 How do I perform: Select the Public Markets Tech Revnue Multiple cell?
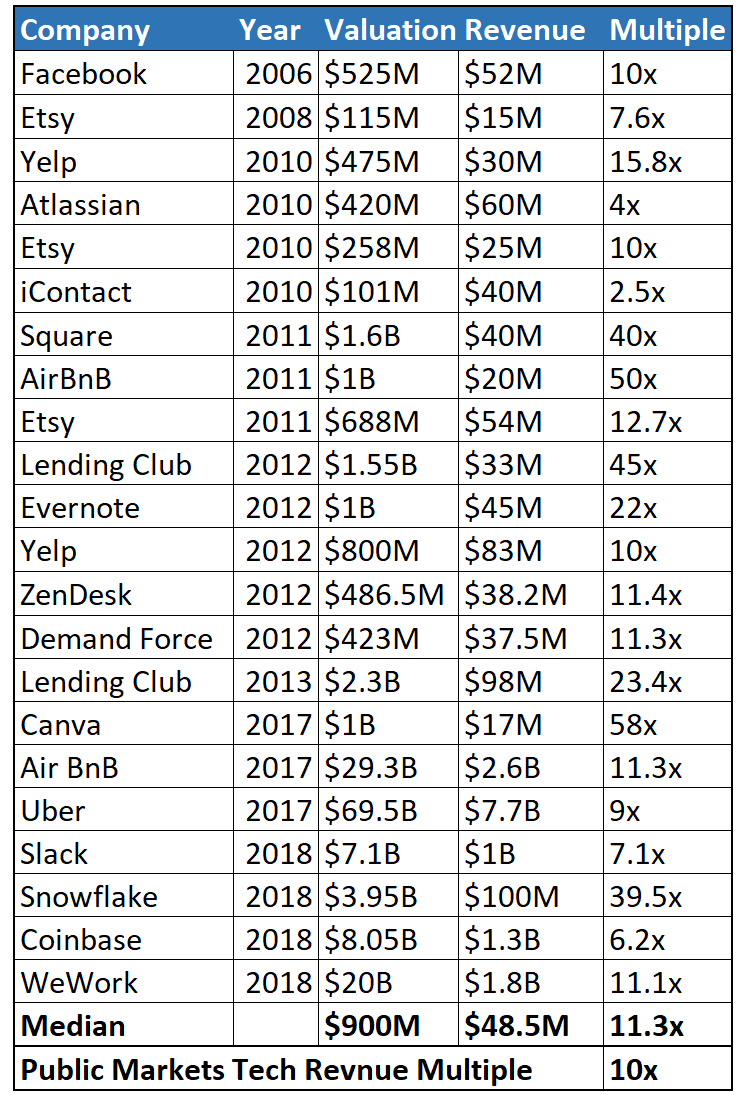pyautogui.click(x=277, y=1070)
